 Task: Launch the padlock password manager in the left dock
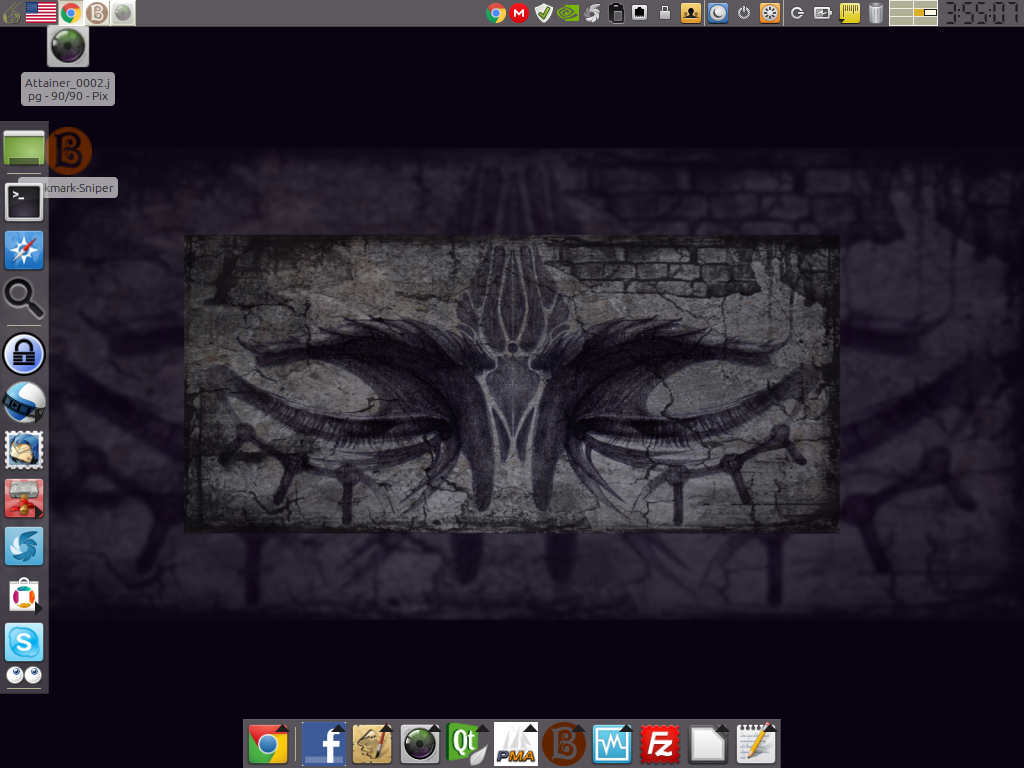[24, 354]
